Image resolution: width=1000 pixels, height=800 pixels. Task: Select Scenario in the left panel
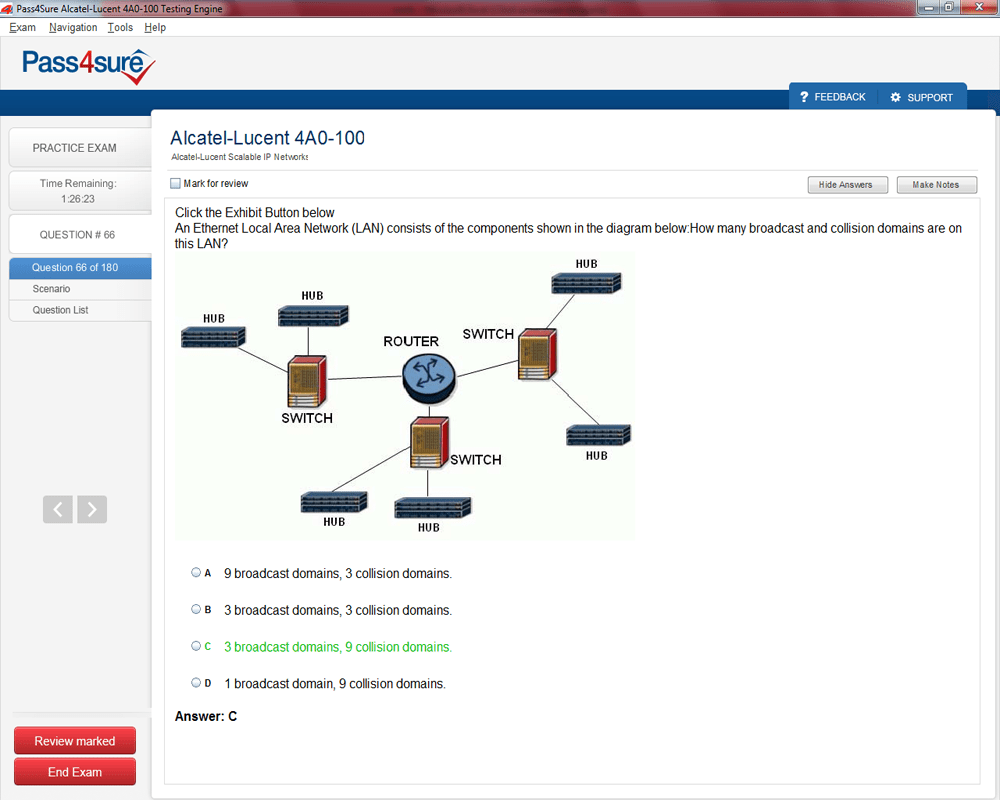click(x=51, y=289)
